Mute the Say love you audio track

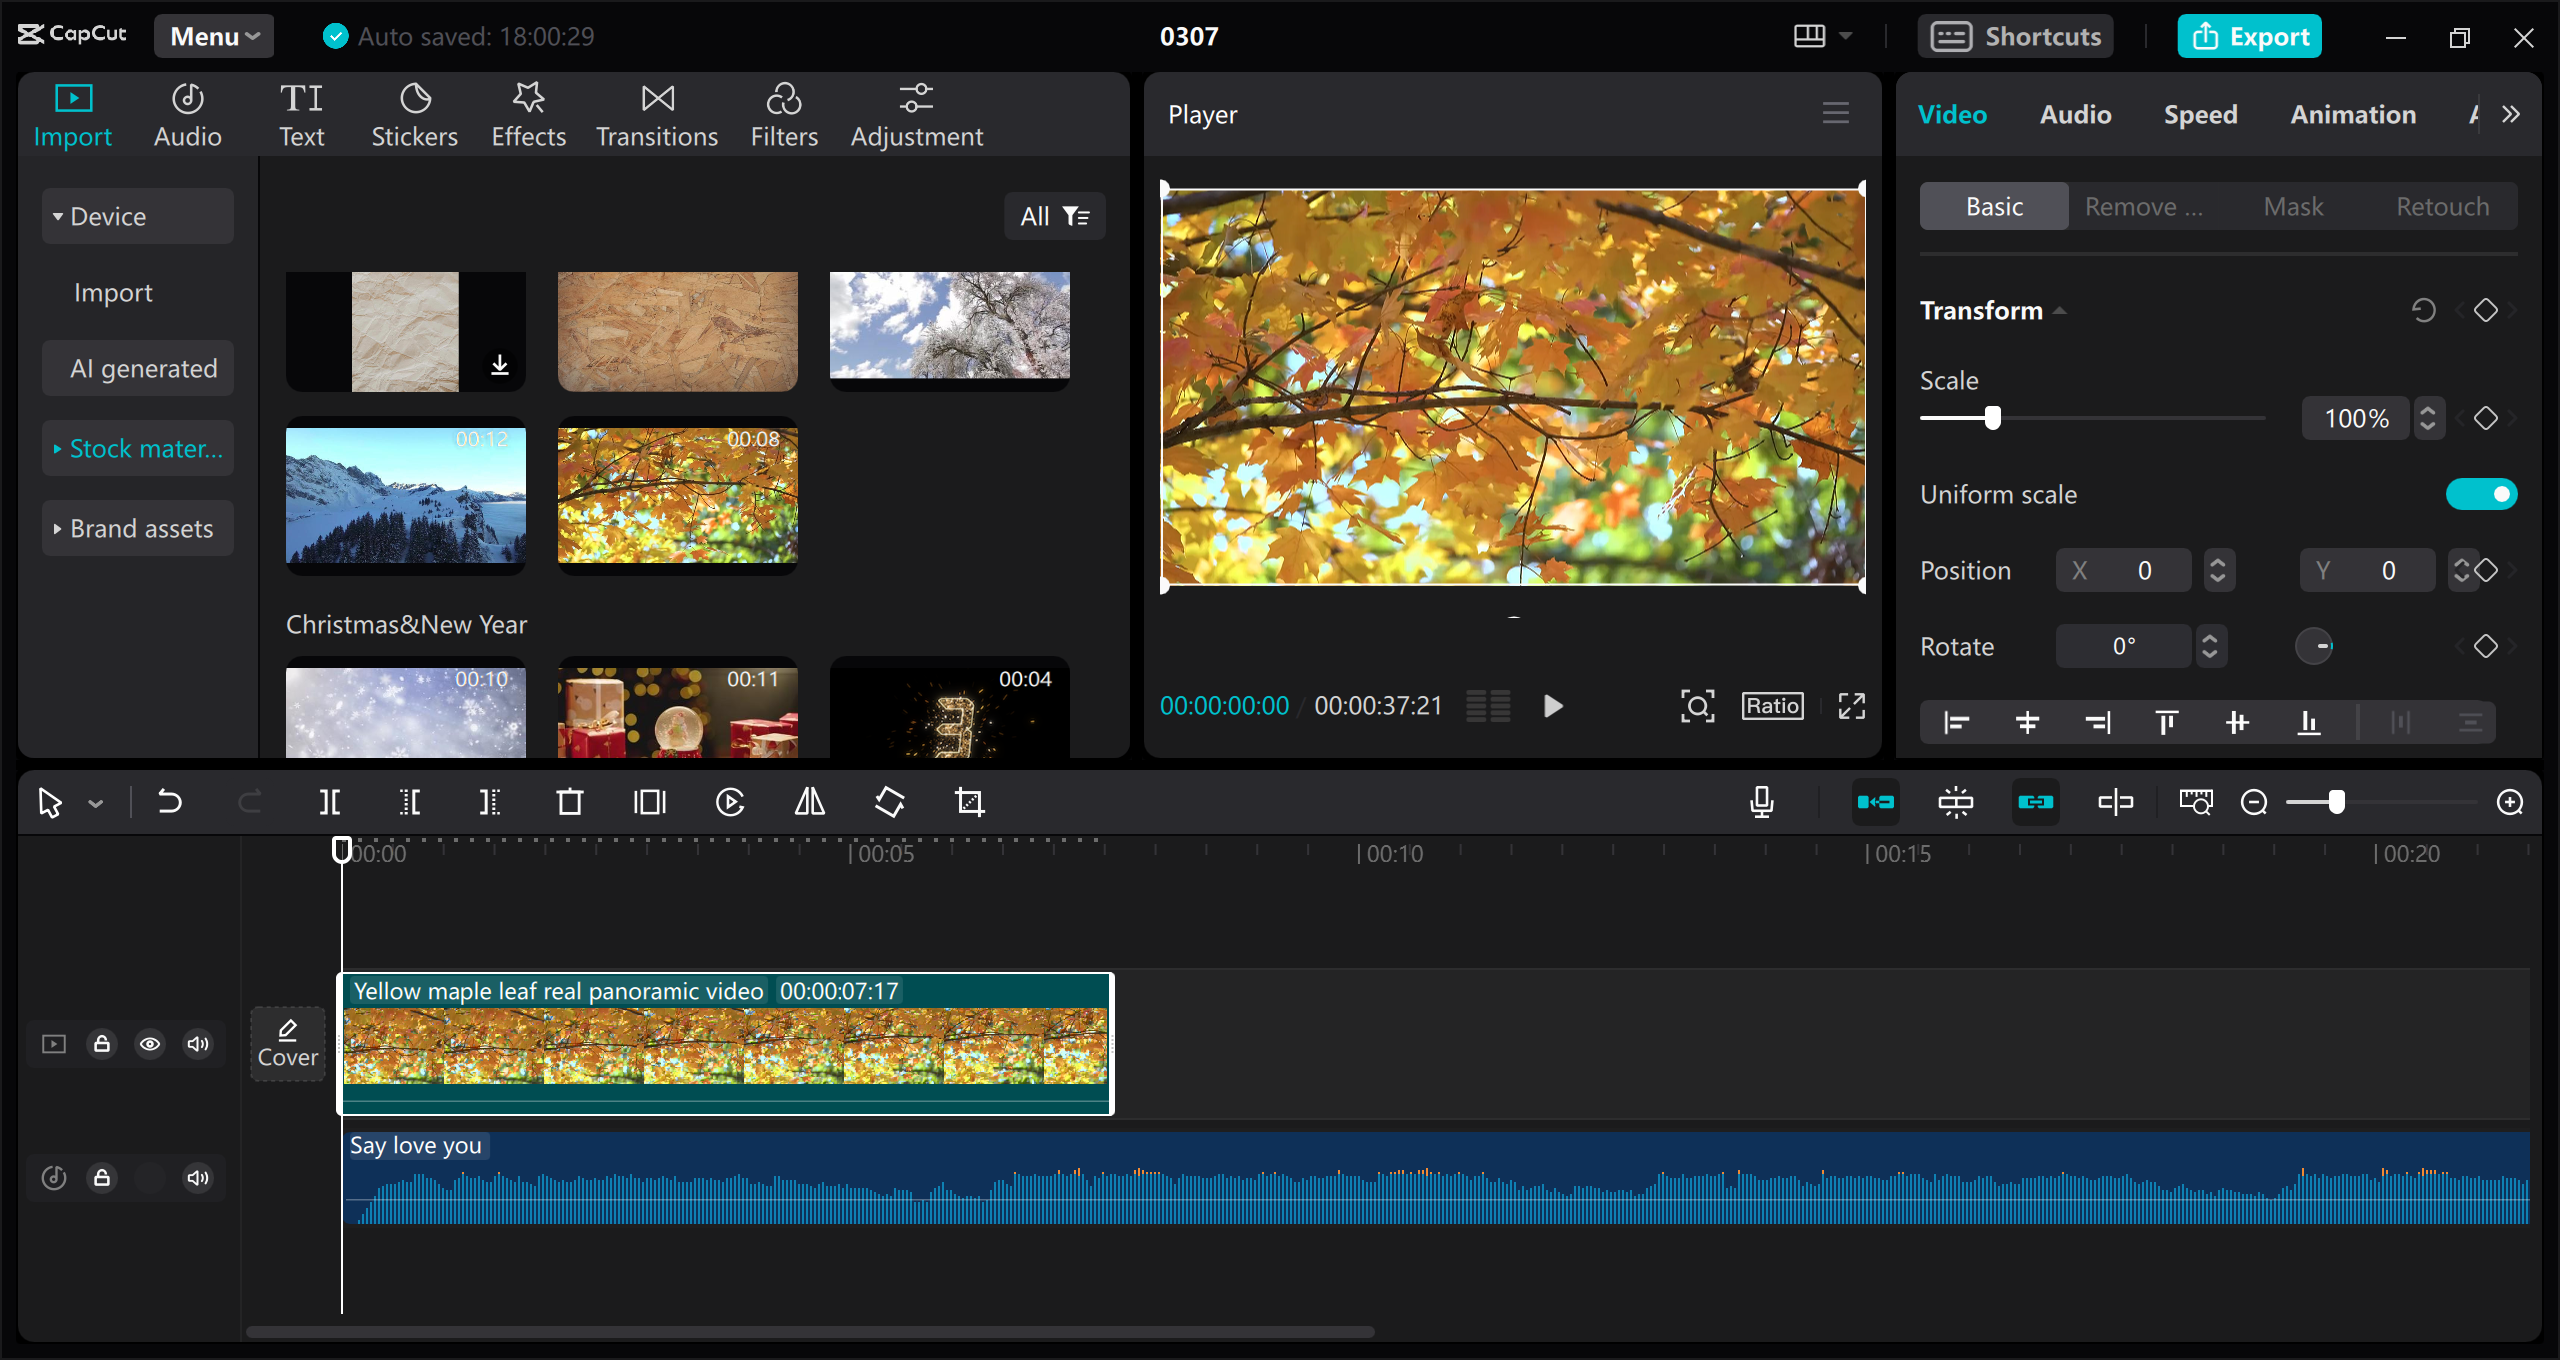[x=197, y=1177]
